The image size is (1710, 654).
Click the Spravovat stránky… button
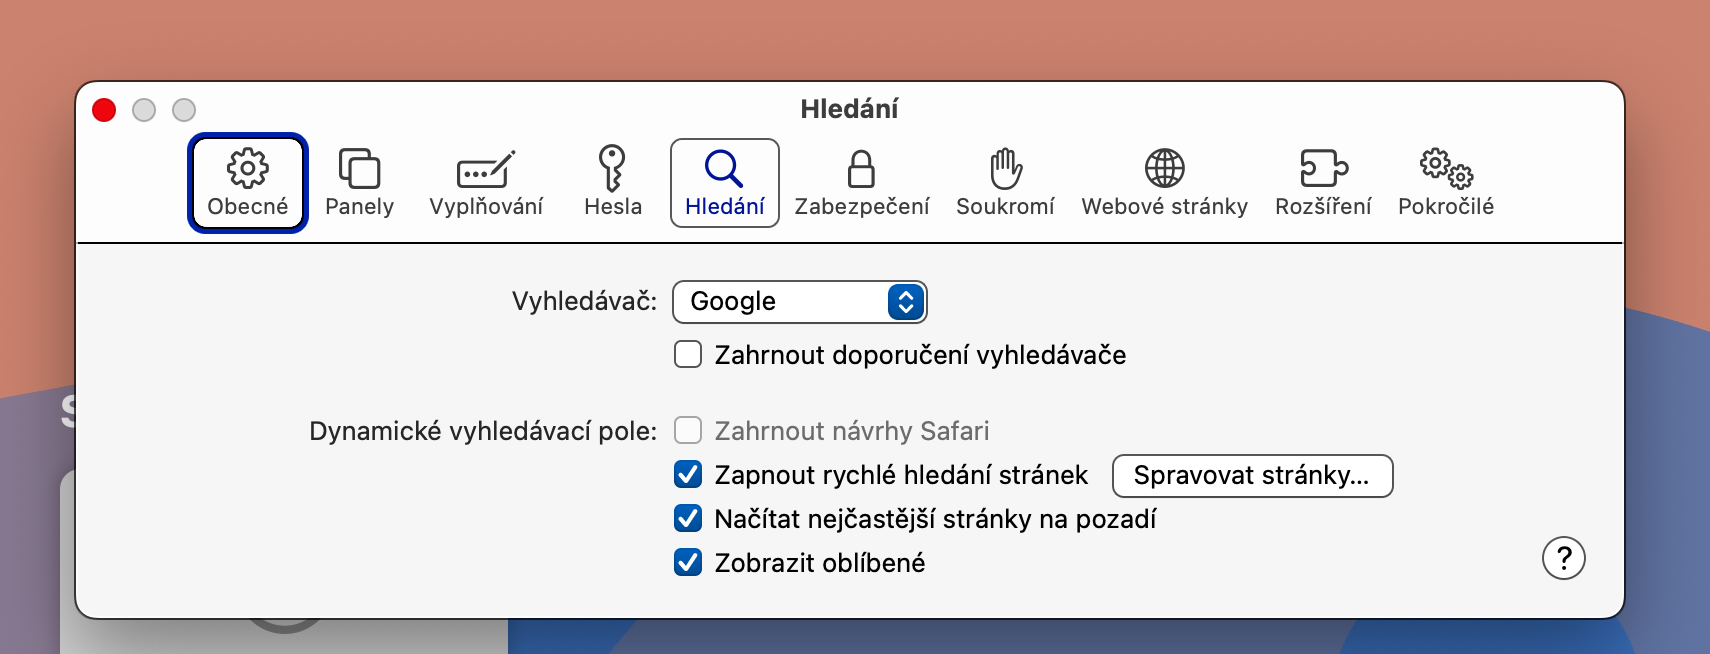(x=1252, y=476)
